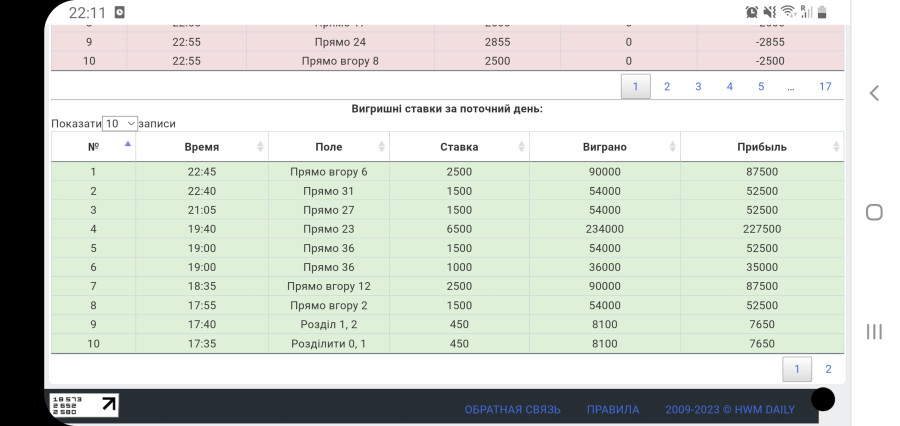This screenshot has height=426, width=900.
Task: Select winning value '36000'
Action: point(604,267)
